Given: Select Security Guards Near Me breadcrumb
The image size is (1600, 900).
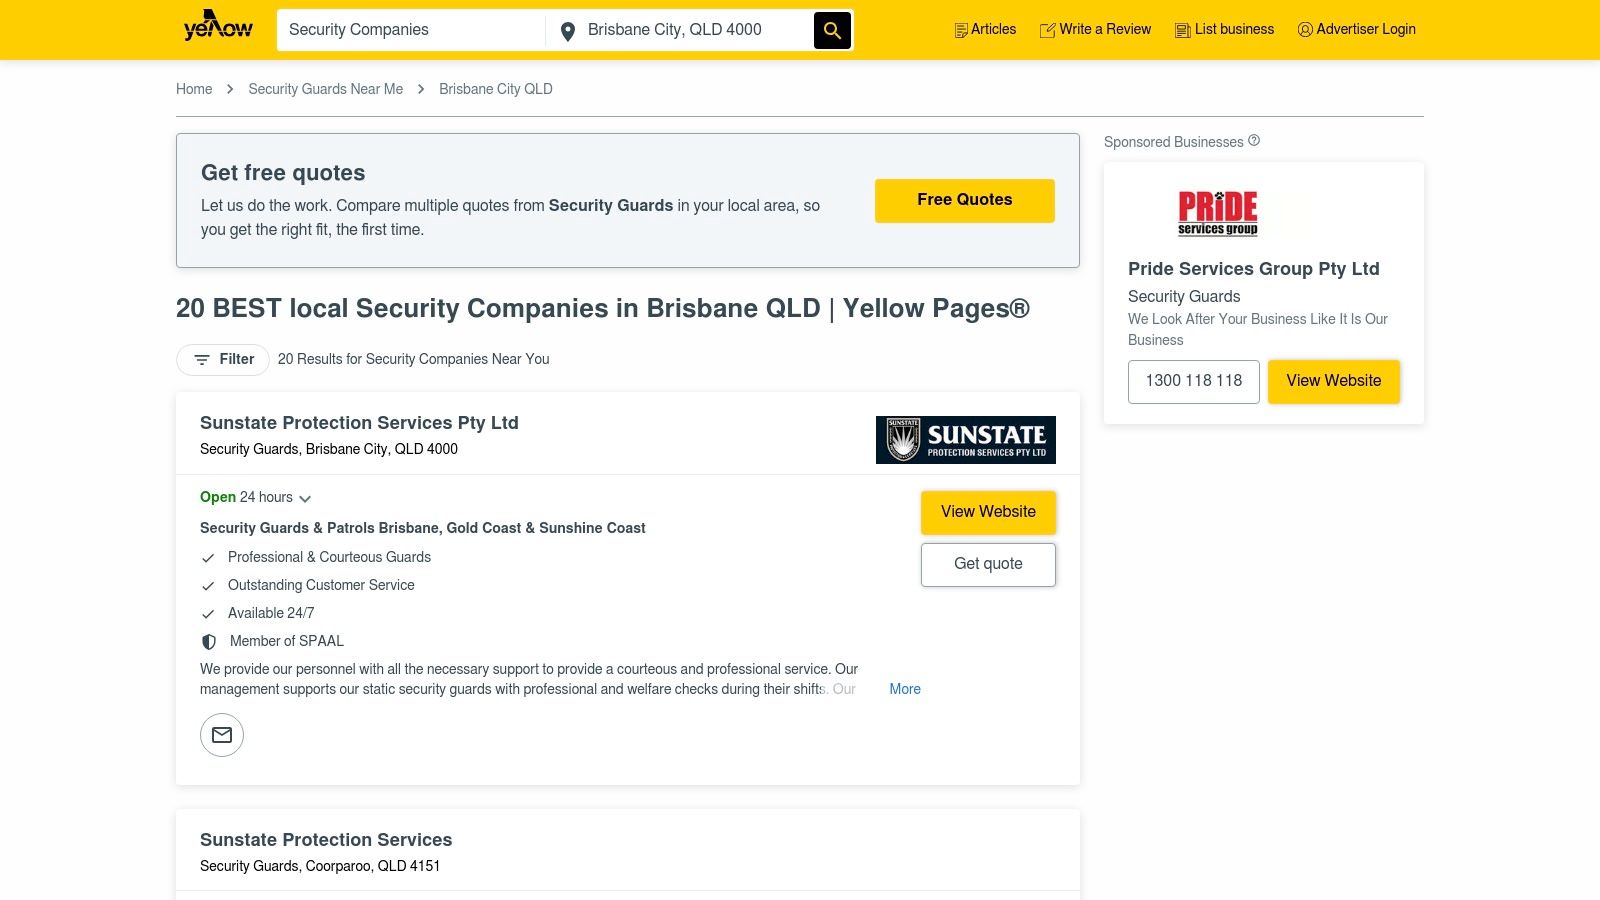Looking at the screenshot, I should [x=326, y=89].
